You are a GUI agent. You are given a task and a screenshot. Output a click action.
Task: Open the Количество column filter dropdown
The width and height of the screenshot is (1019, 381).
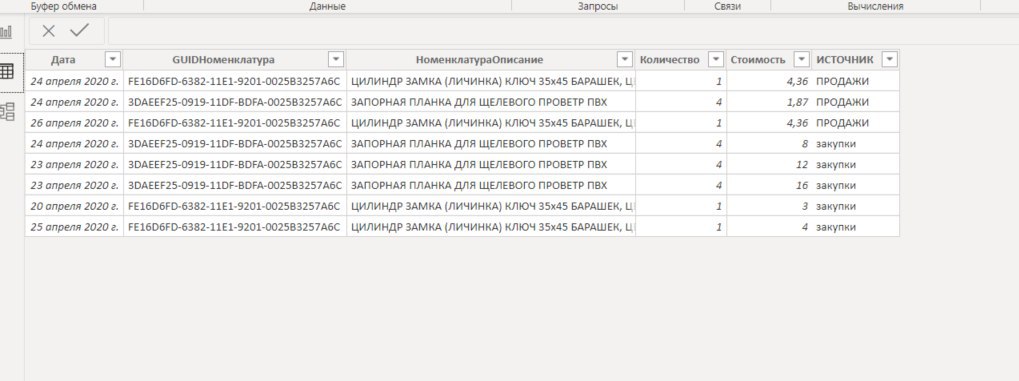[x=716, y=60]
